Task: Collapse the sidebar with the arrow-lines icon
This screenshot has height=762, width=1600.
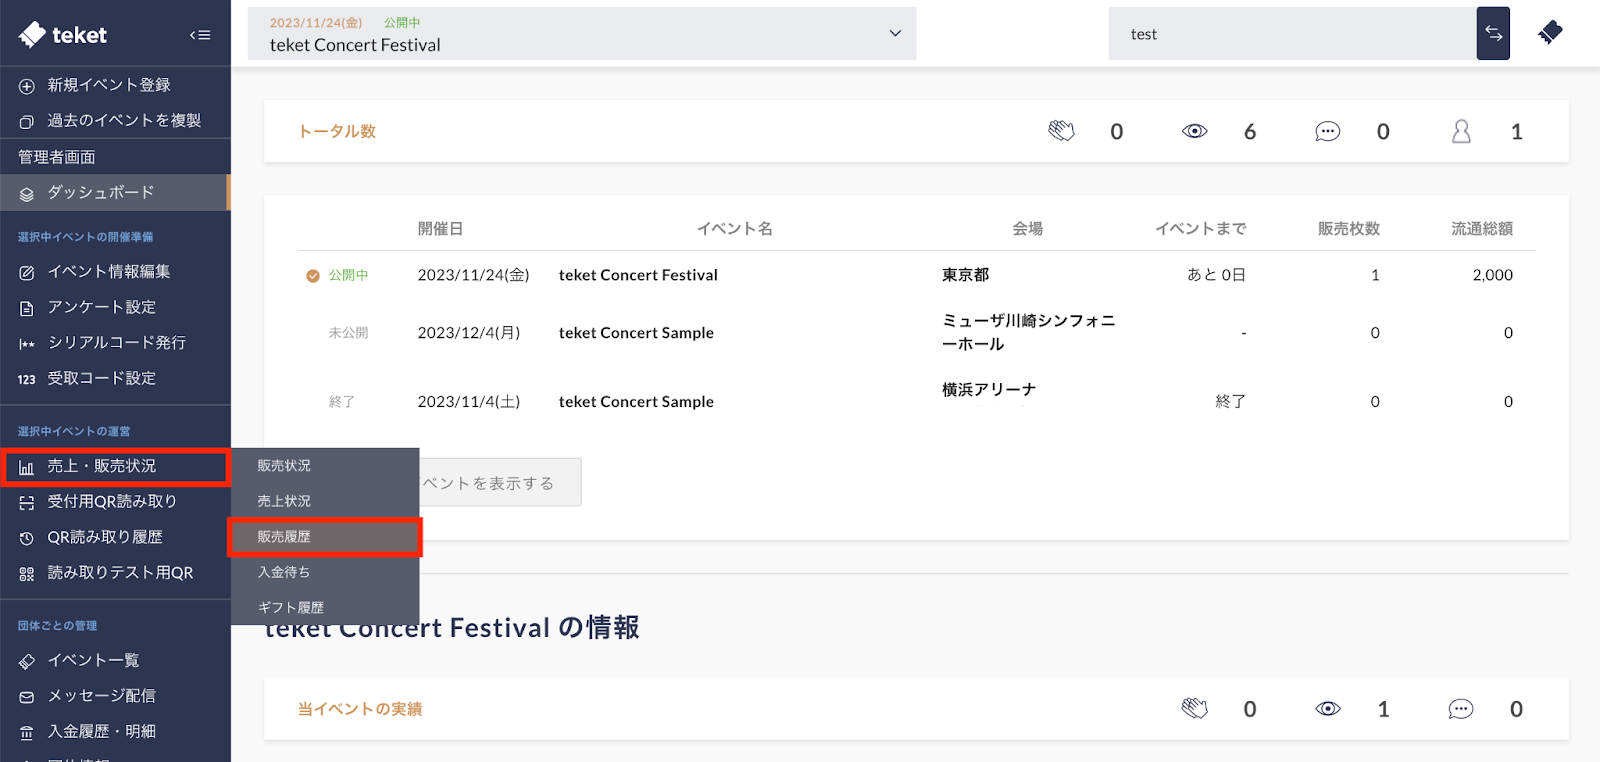Action: pos(200,35)
